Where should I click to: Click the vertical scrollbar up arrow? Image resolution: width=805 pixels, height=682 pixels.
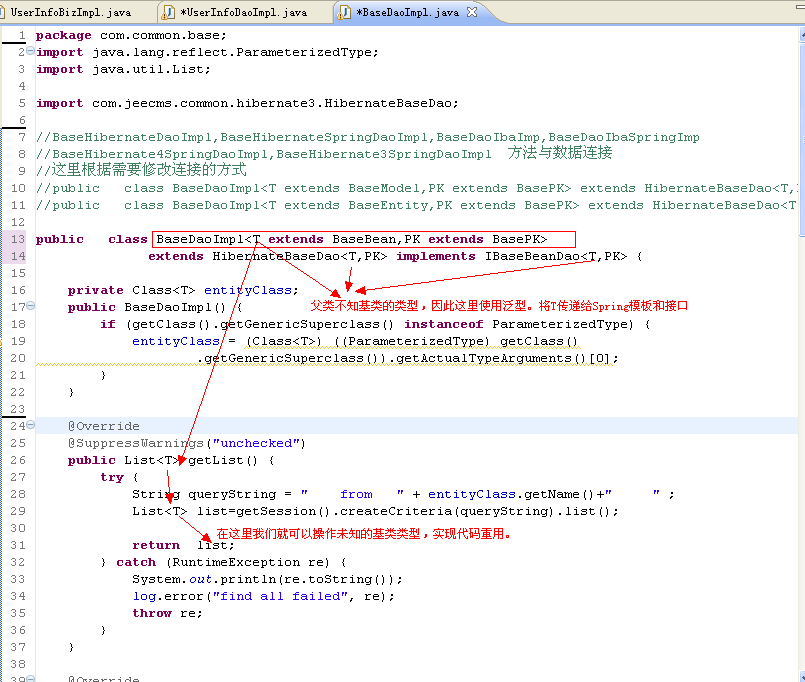point(802,35)
